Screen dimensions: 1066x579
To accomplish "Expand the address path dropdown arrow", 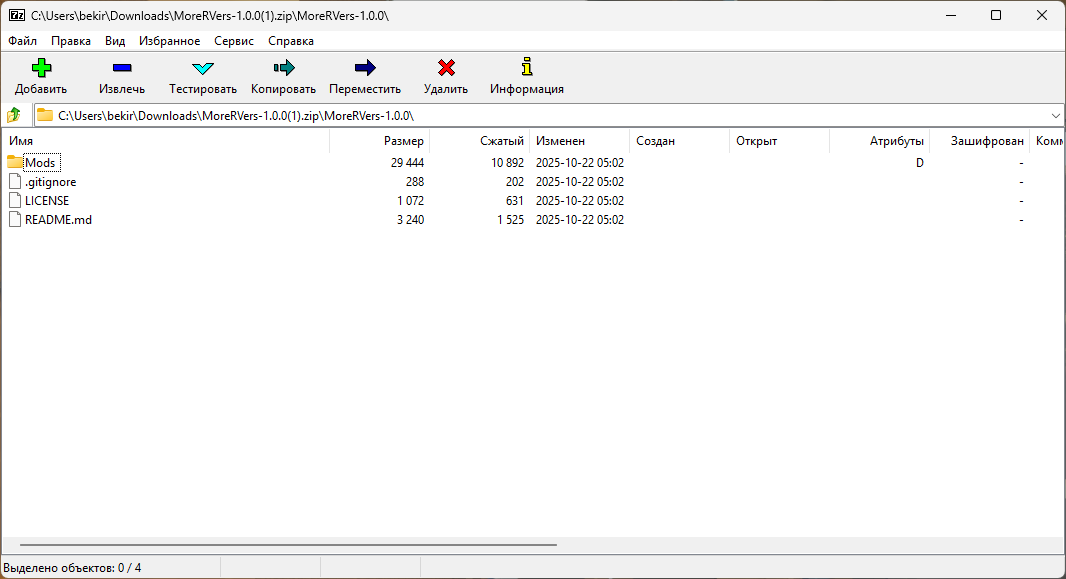I will 1055,115.
